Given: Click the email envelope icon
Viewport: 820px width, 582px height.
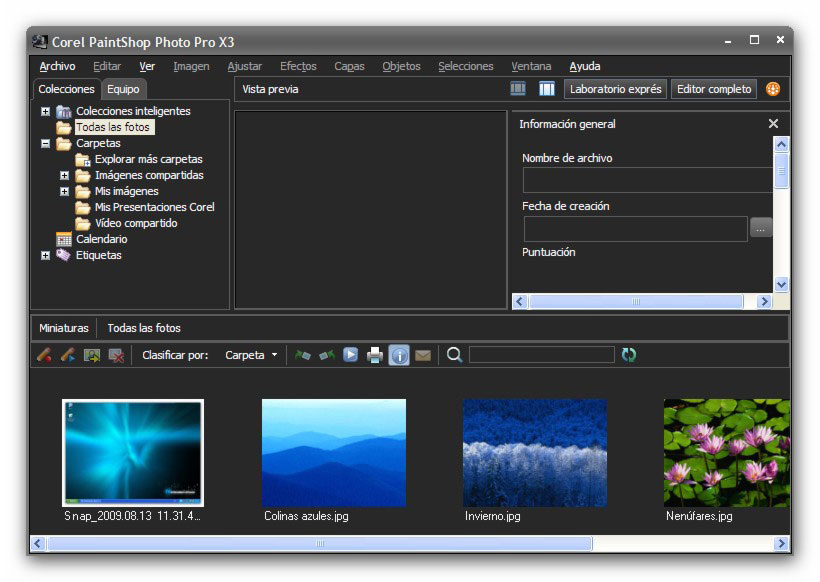Looking at the screenshot, I should click(x=423, y=356).
